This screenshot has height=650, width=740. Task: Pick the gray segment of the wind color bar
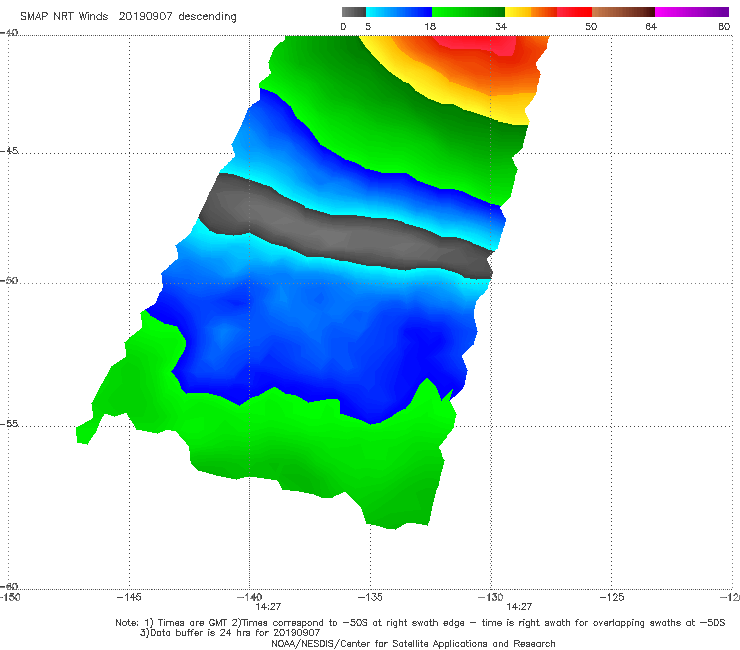[354, 12]
